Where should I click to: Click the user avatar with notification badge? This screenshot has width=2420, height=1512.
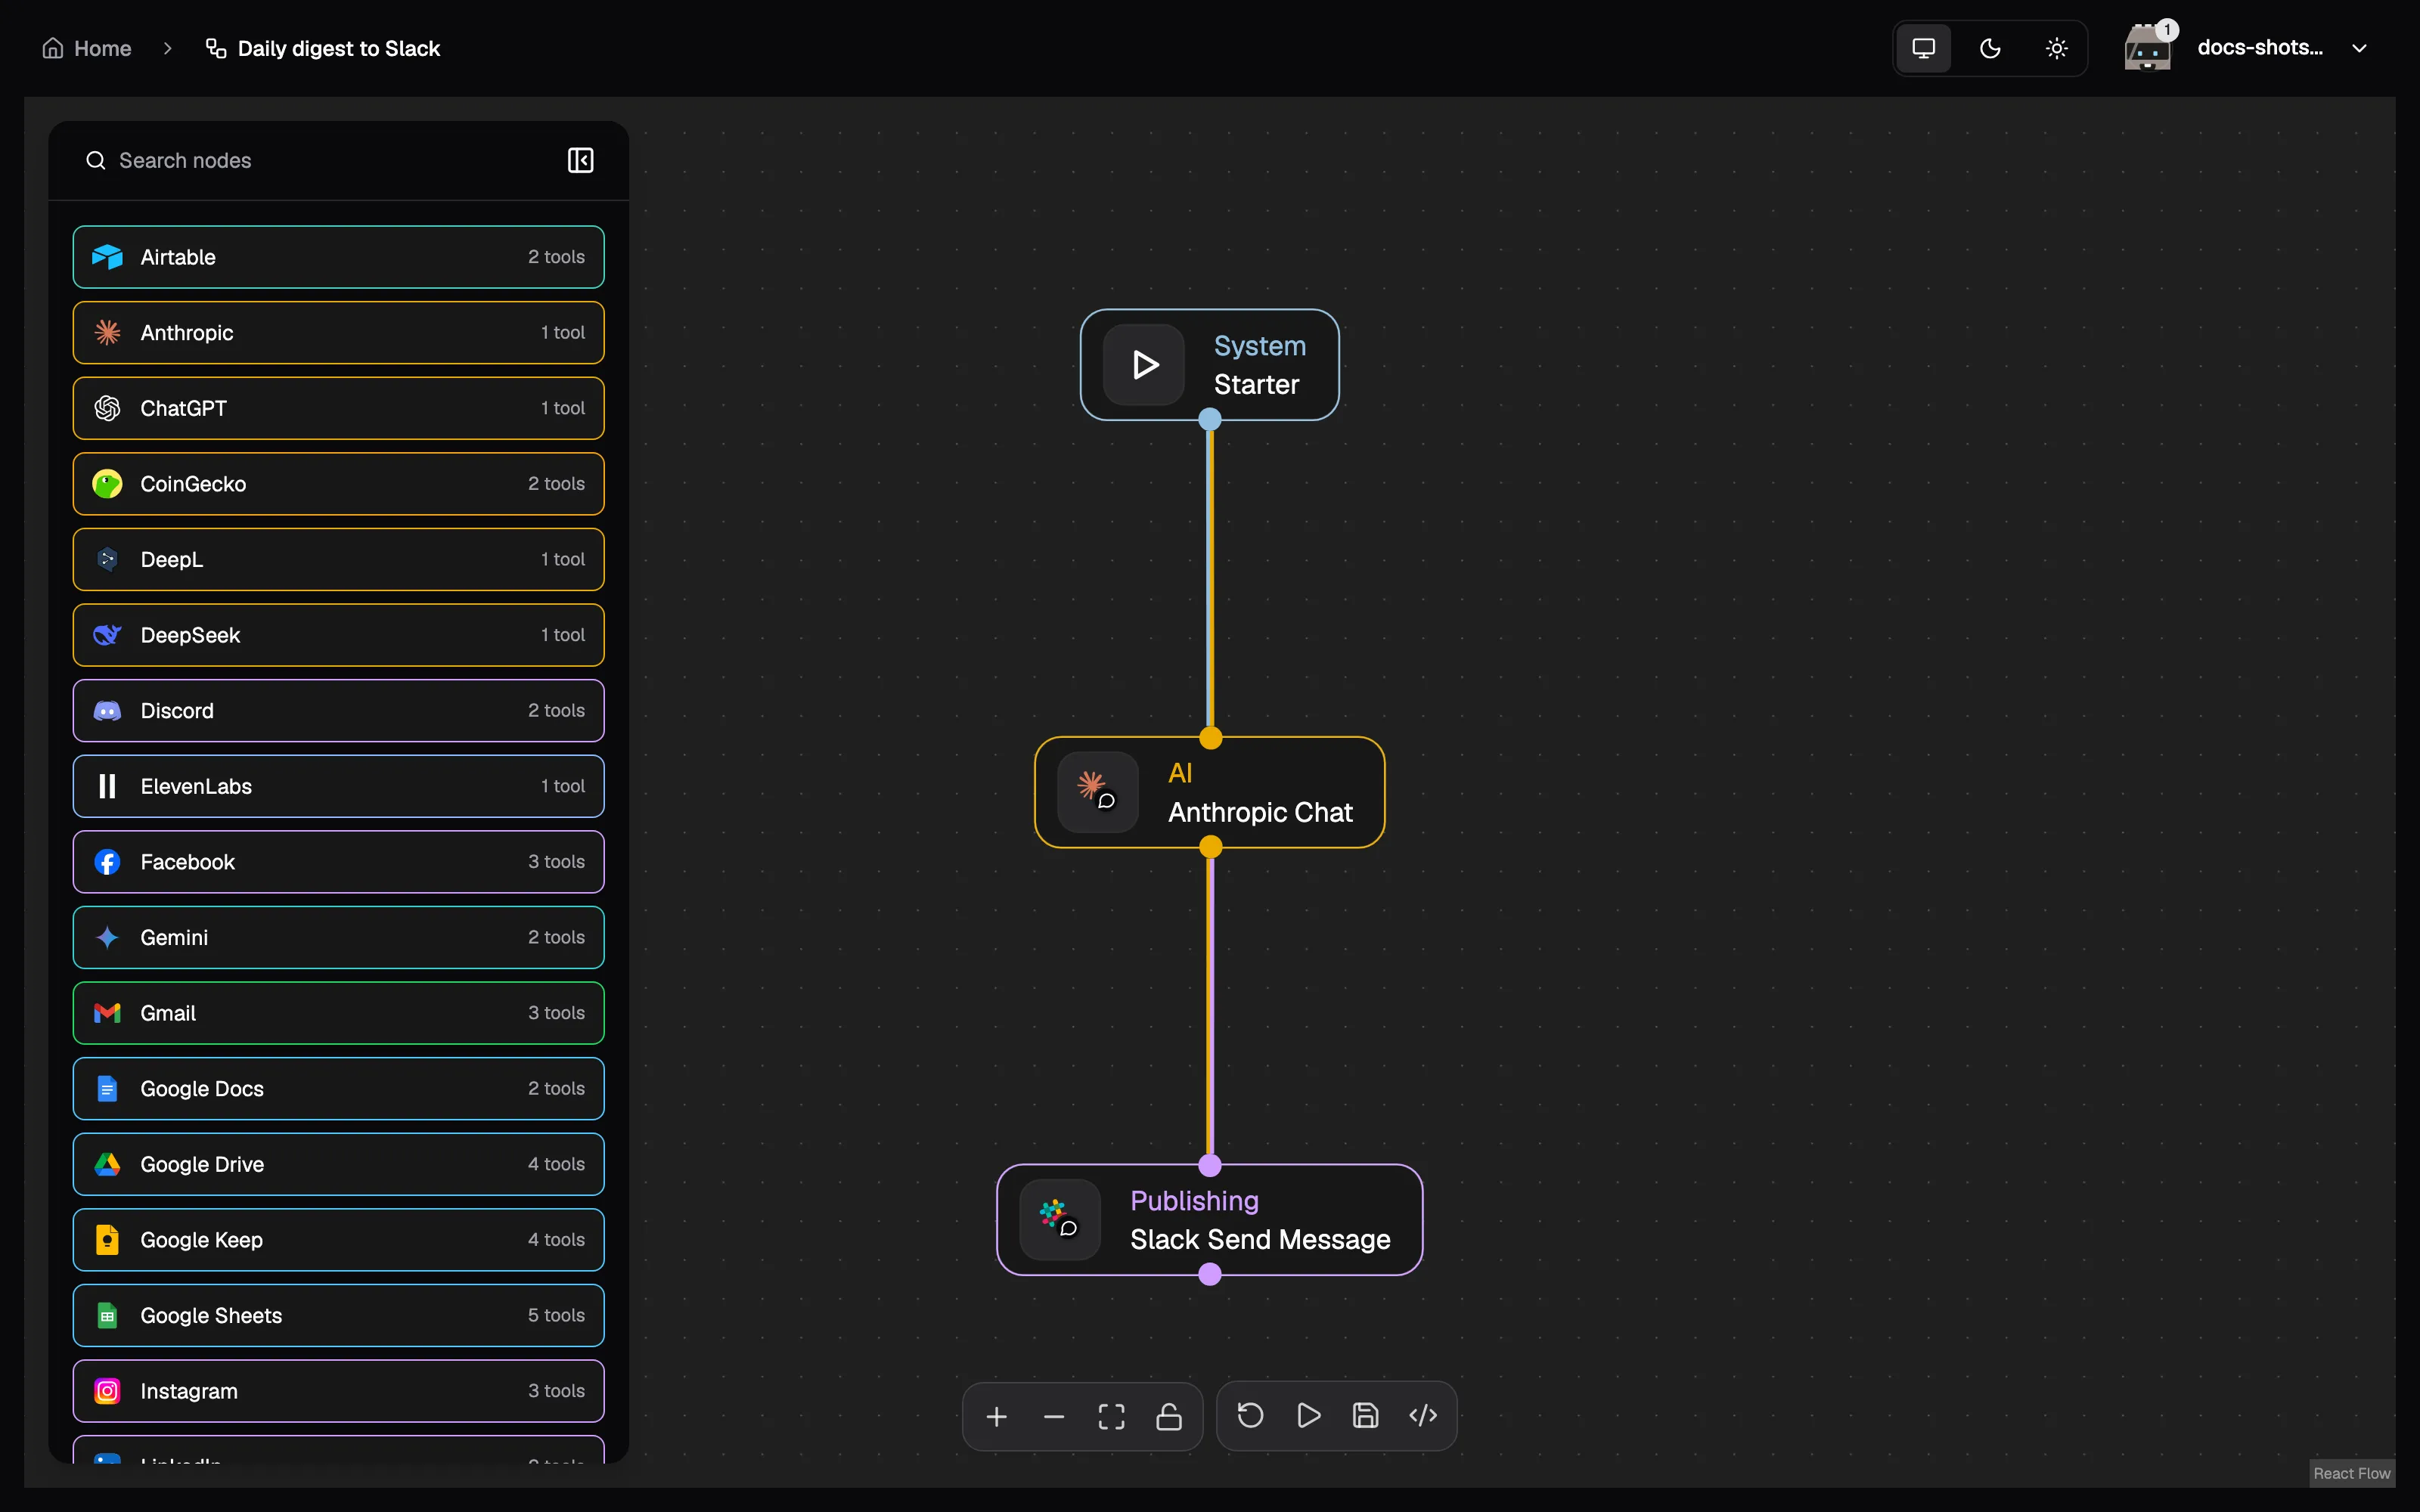(x=2147, y=47)
